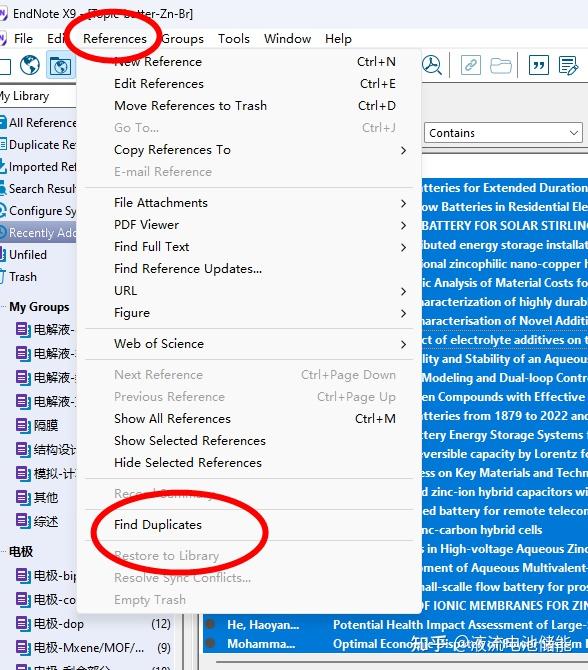The width and height of the screenshot is (588, 670).
Task: Click the Open Link chain icon
Action: tap(471, 65)
